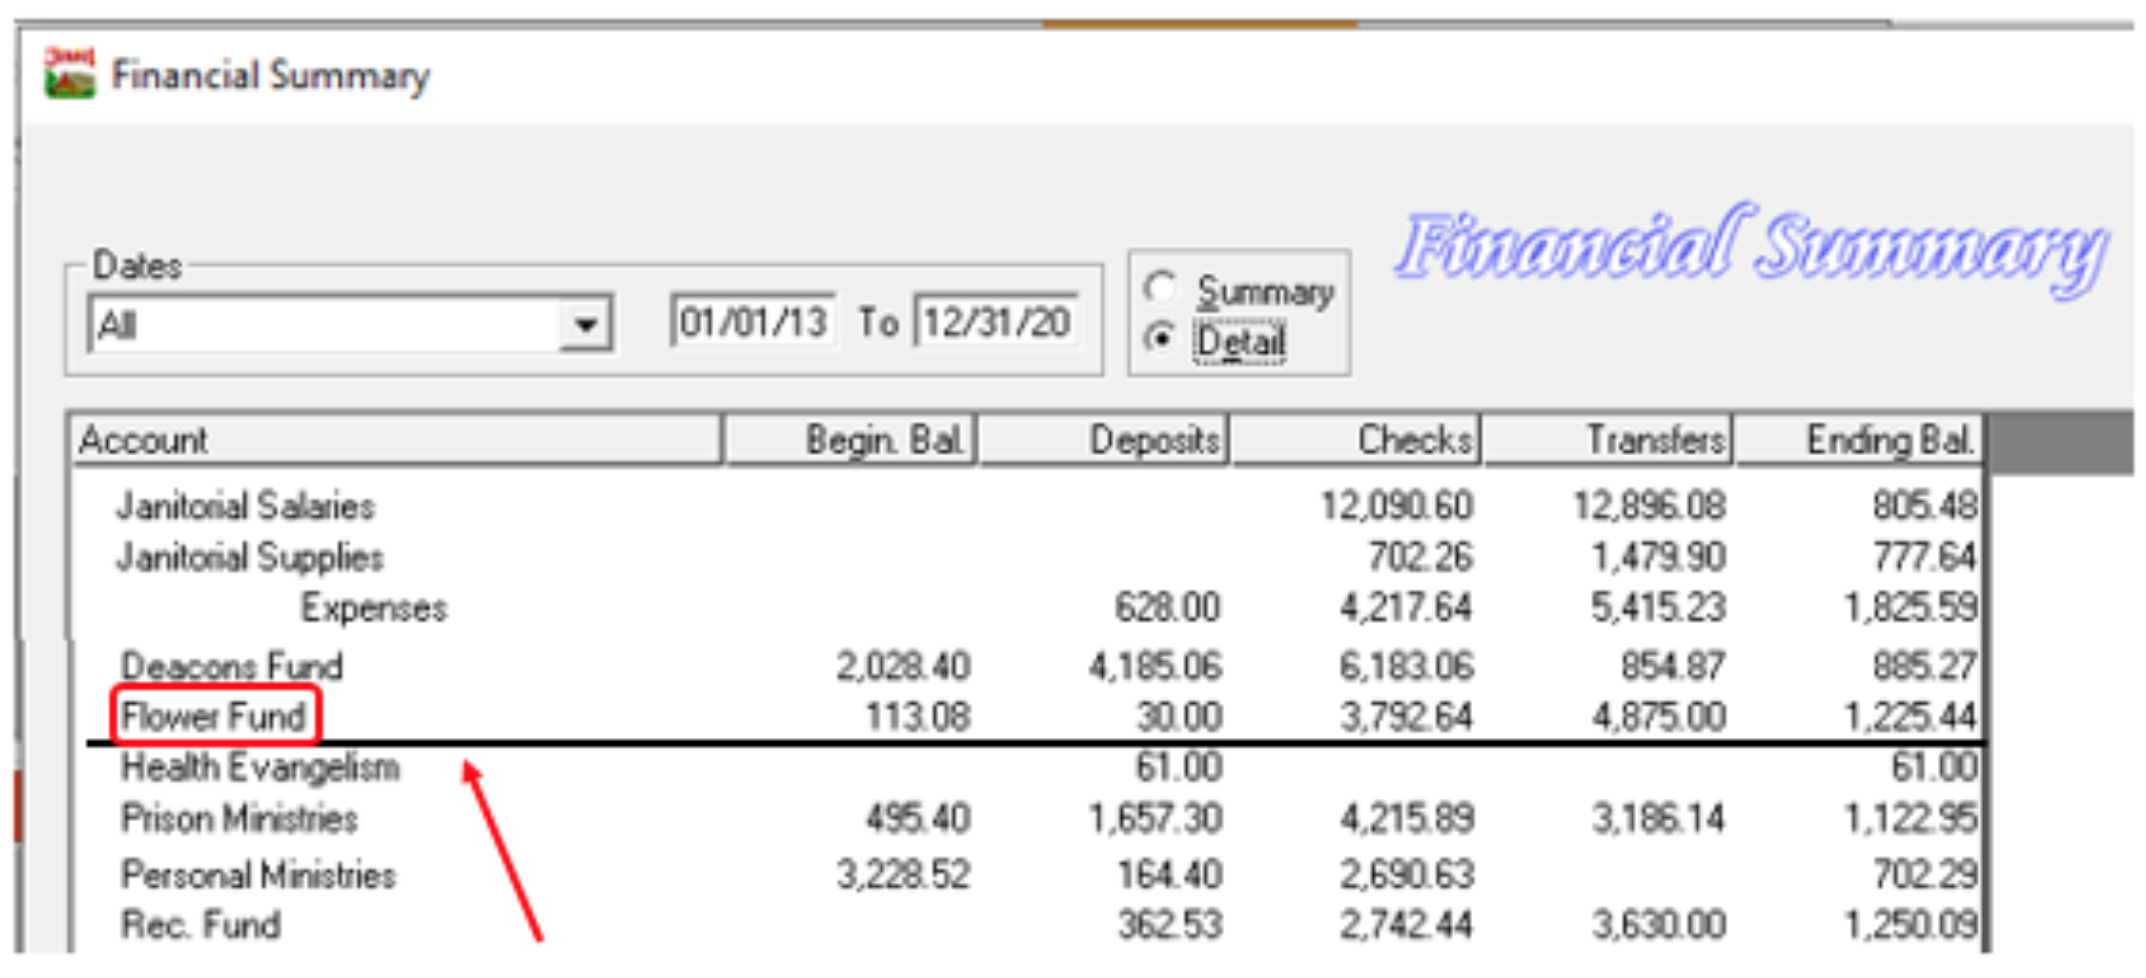This screenshot has height=978, width=2146.
Task: Select the Detail radio button
Action: (x=1160, y=340)
